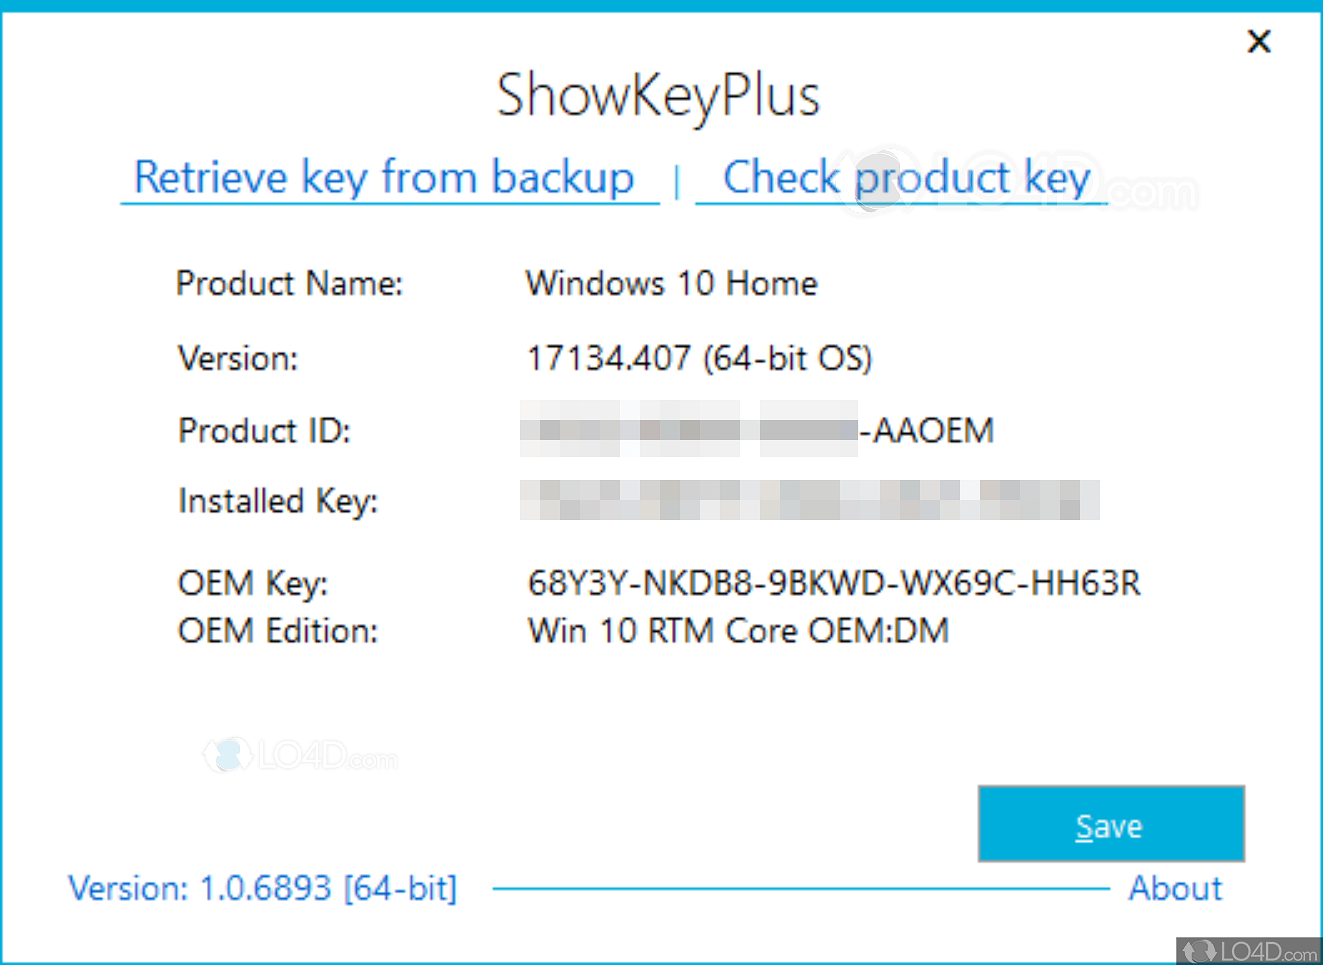Select the blurred Installed Key value
The image size is (1323, 965).
(808, 500)
